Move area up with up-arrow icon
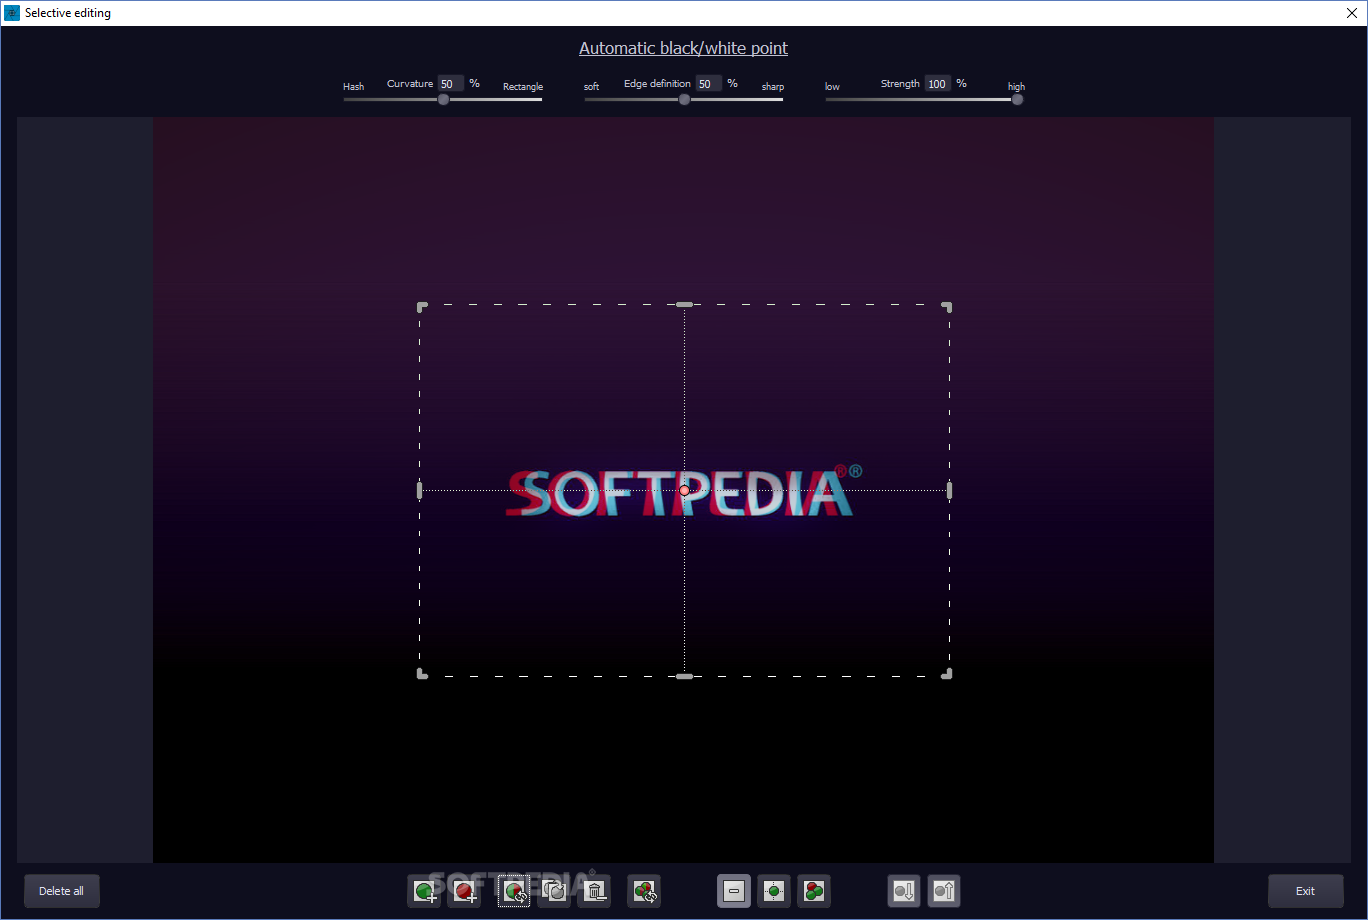Viewport: 1368px width, 920px height. click(x=944, y=891)
